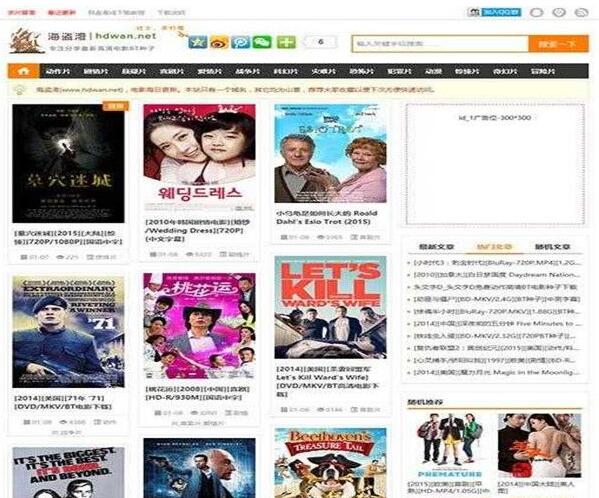Click the orange search button

click(558, 44)
